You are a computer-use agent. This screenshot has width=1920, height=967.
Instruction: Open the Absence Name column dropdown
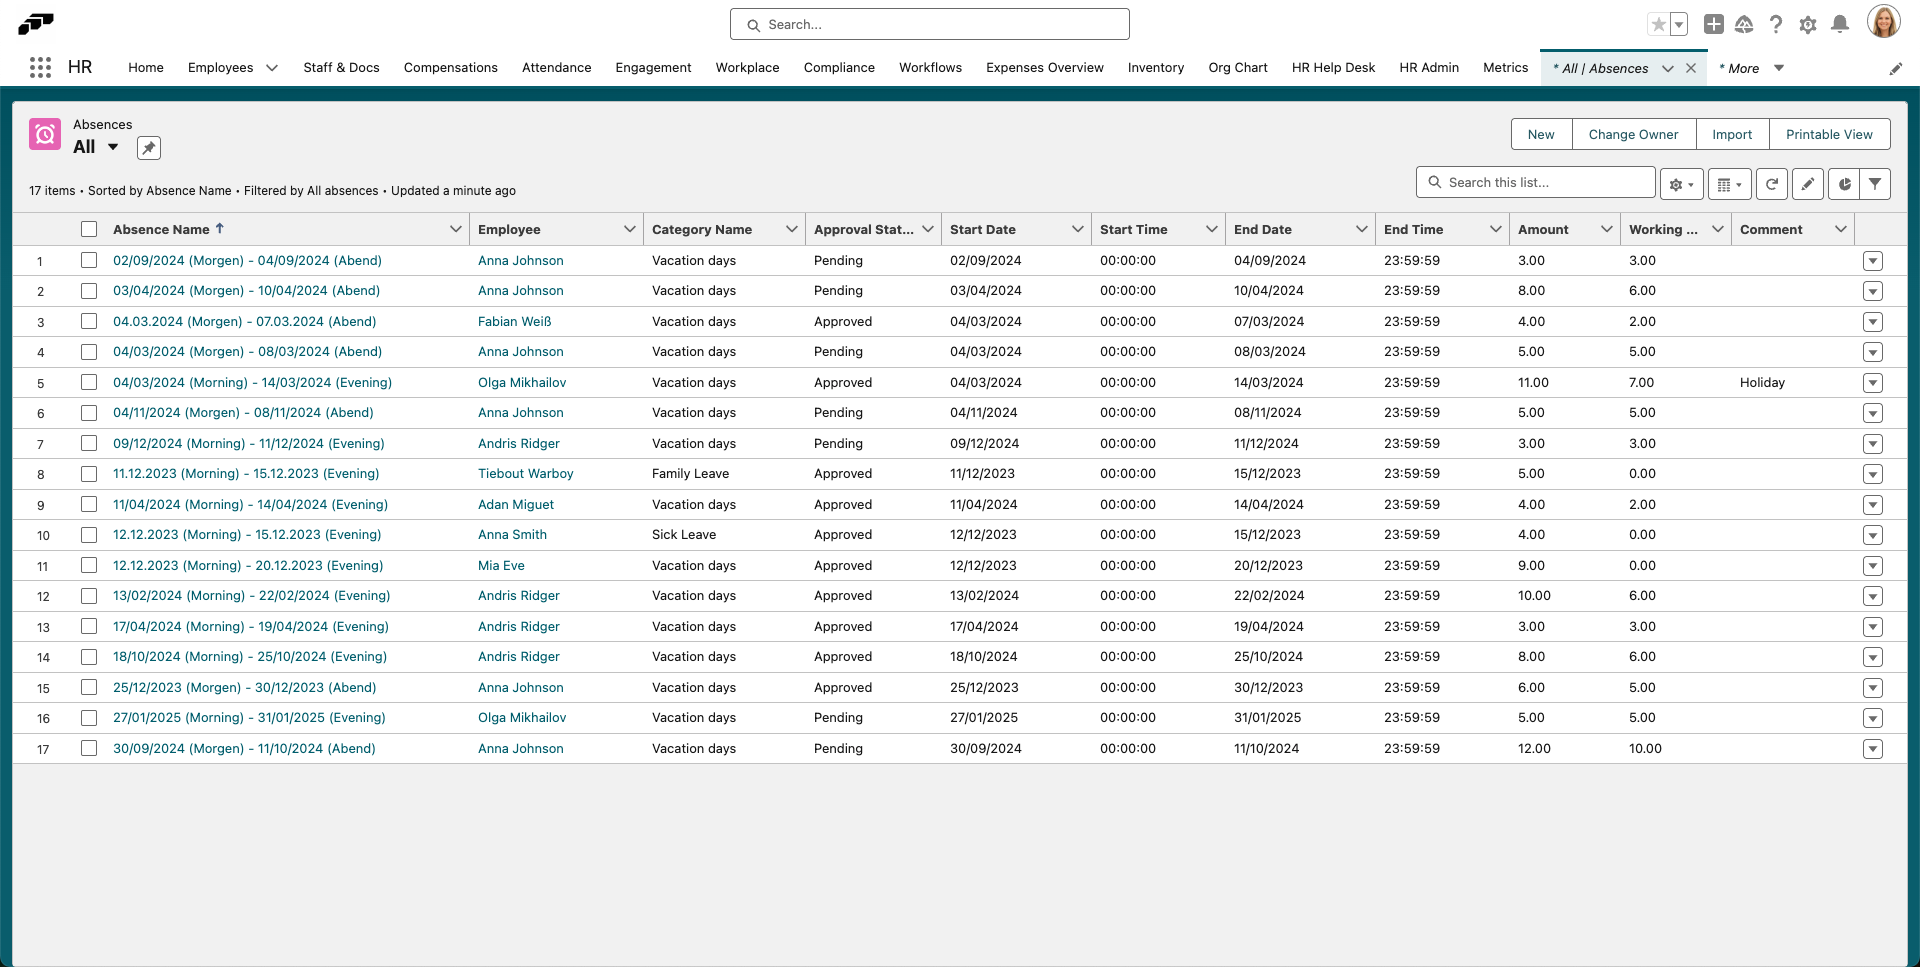coord(456,229)
